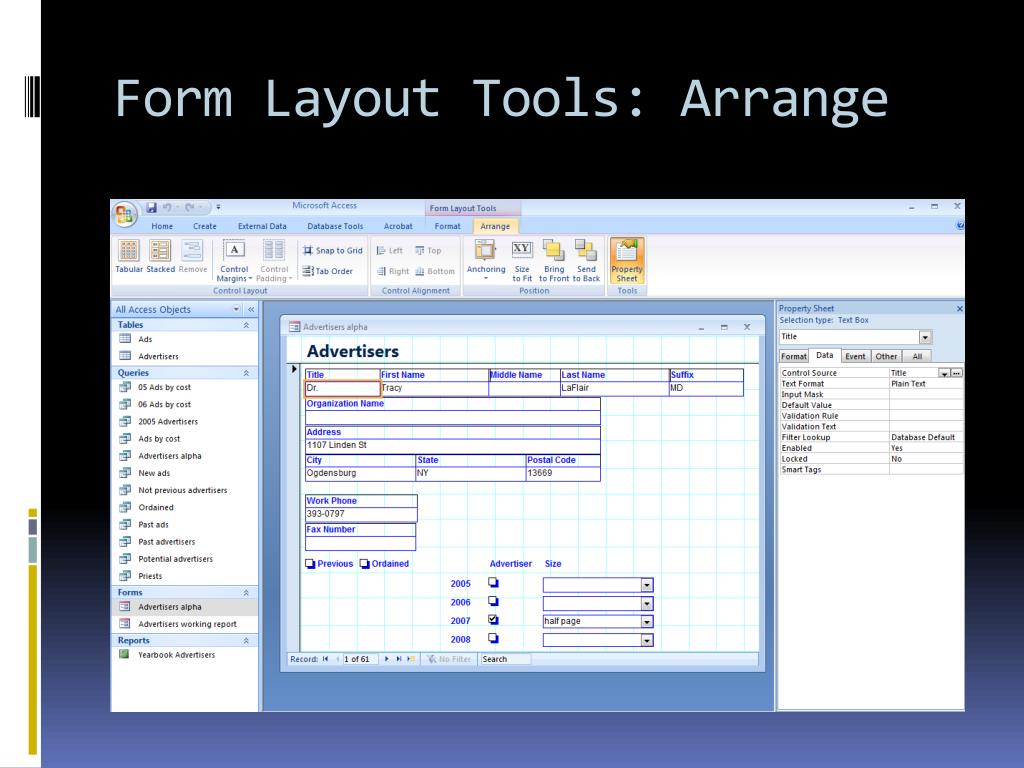
Task: Open the Format tab in Property Sheet
Action: 793,357
